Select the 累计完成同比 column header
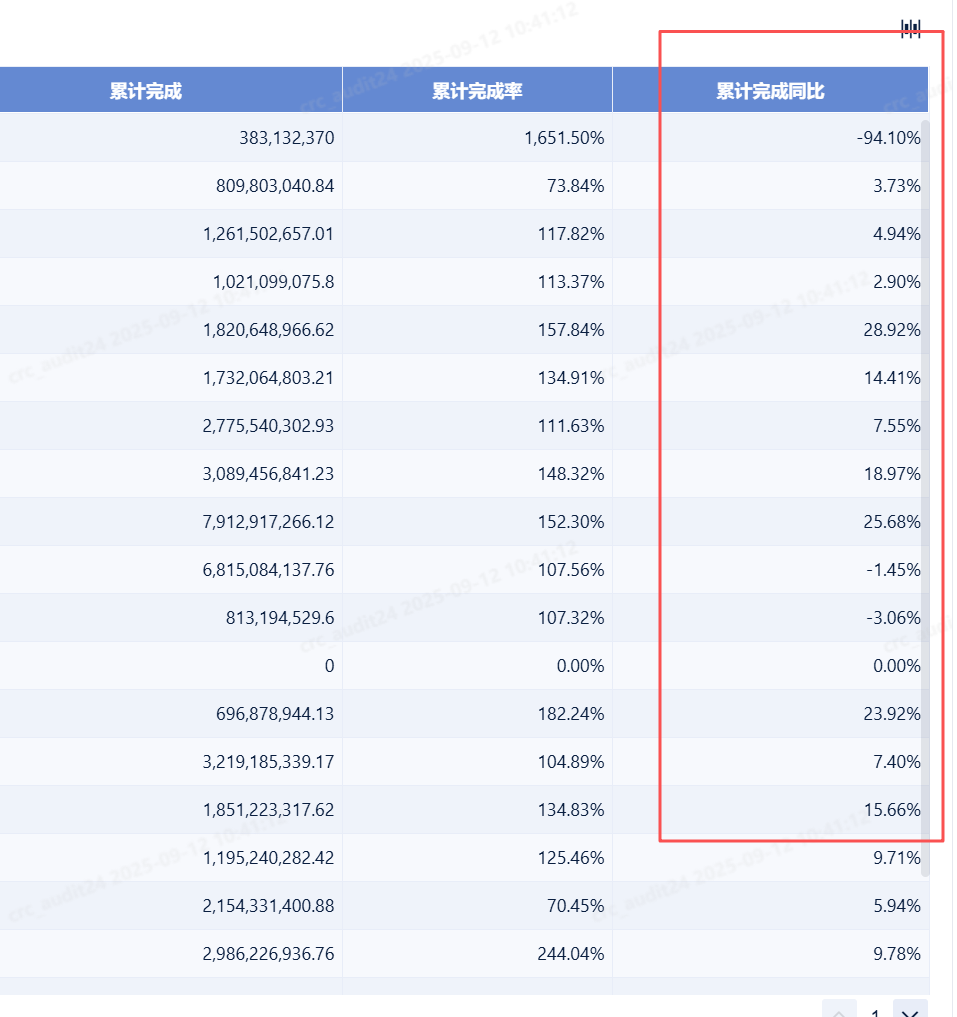 (770, 91)
